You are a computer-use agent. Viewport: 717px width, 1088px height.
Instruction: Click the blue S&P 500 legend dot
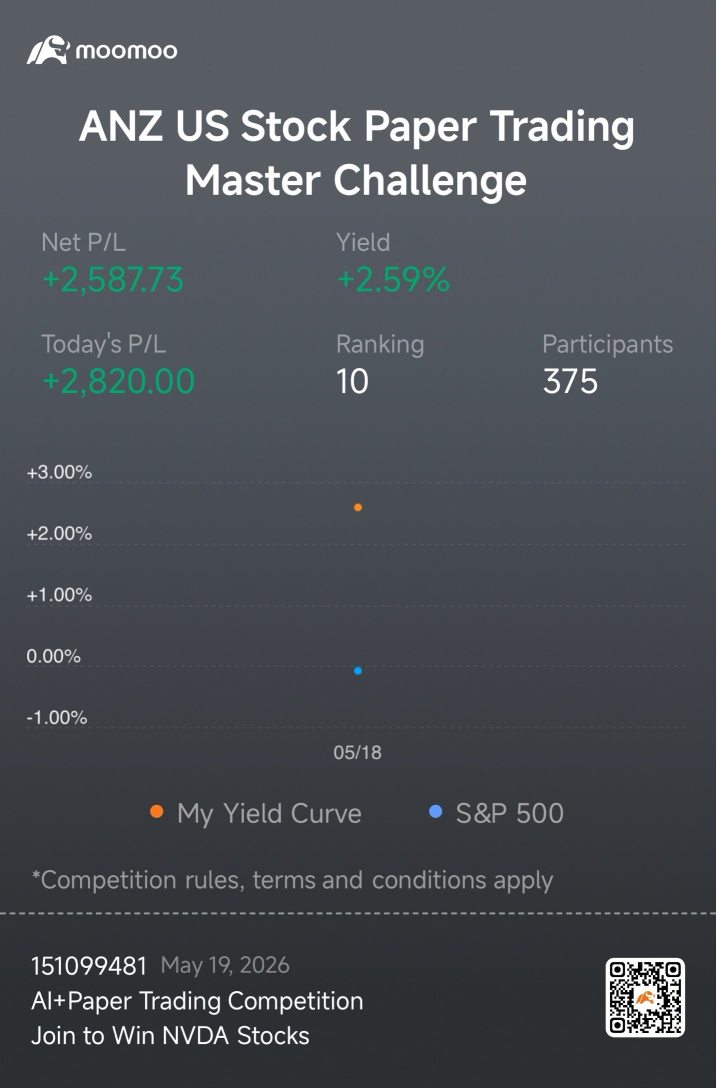[x=435, y=811]
